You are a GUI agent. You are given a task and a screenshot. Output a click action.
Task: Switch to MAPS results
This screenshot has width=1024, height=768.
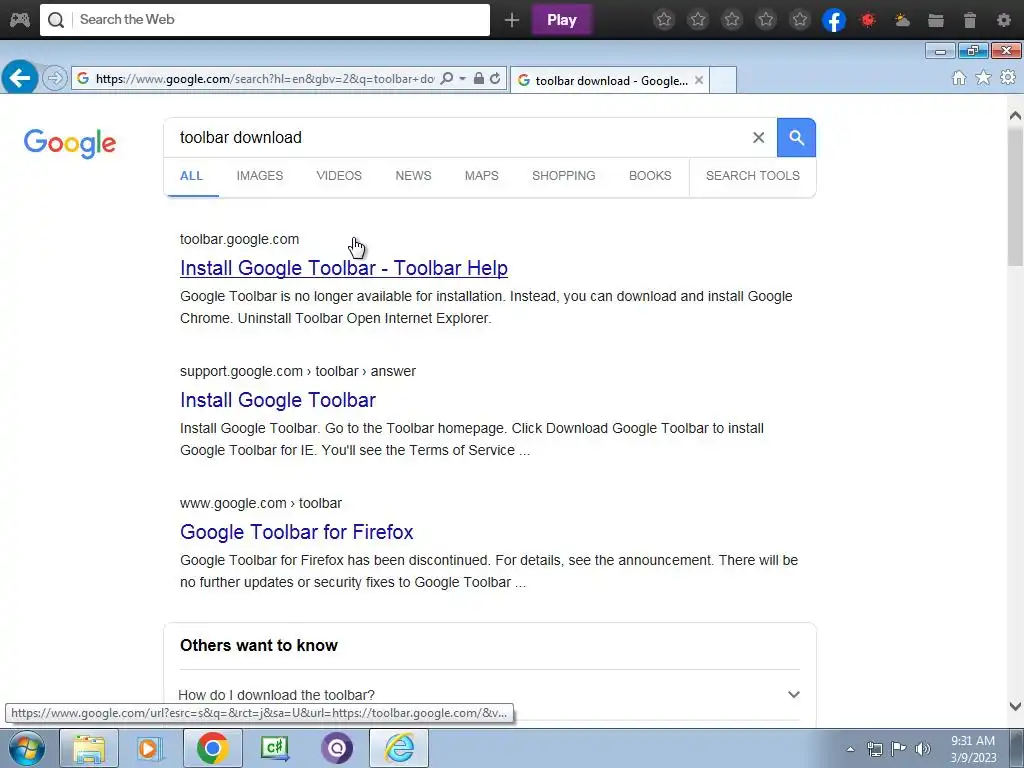482,176
